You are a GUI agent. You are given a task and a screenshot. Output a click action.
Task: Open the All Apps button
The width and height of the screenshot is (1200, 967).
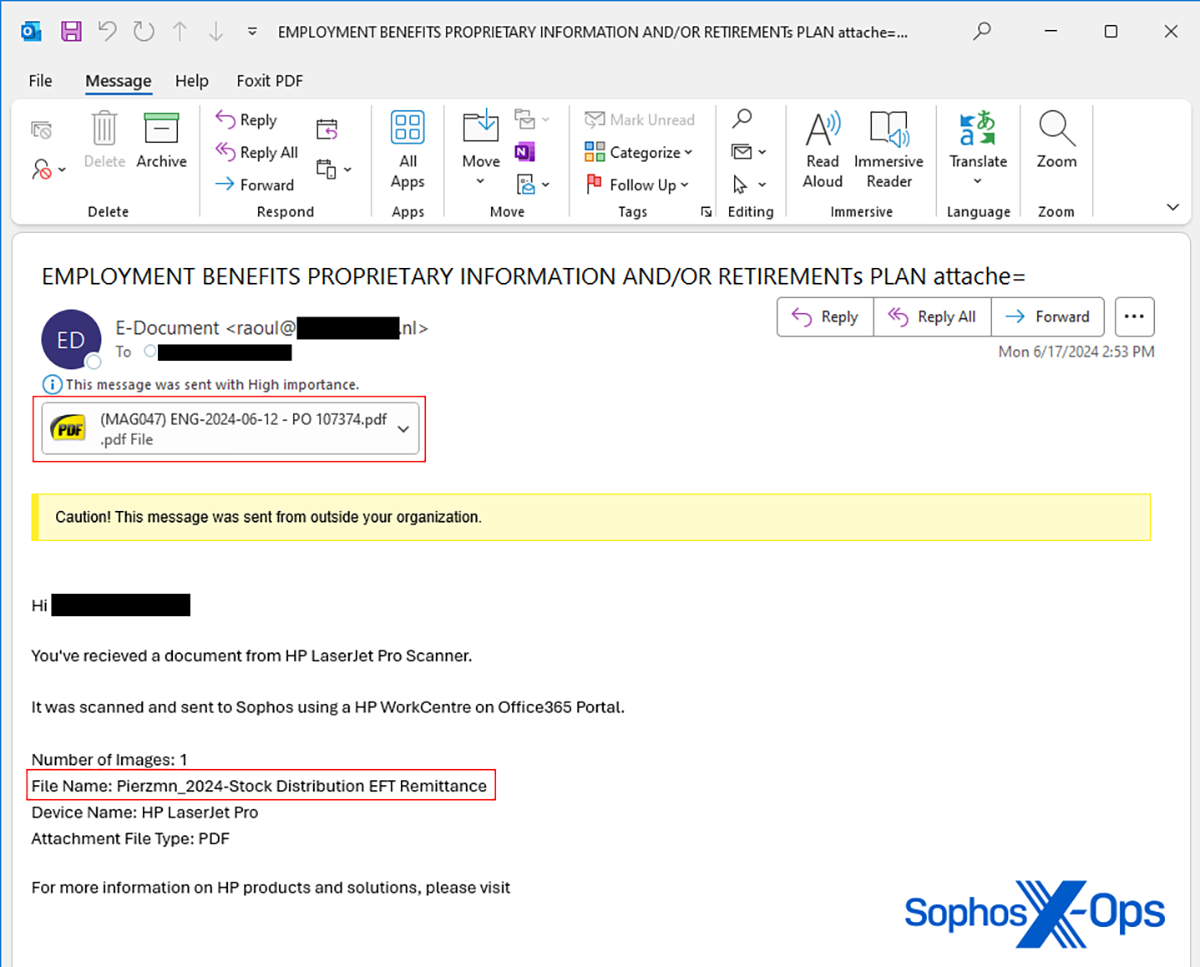[x=408, y=150]
